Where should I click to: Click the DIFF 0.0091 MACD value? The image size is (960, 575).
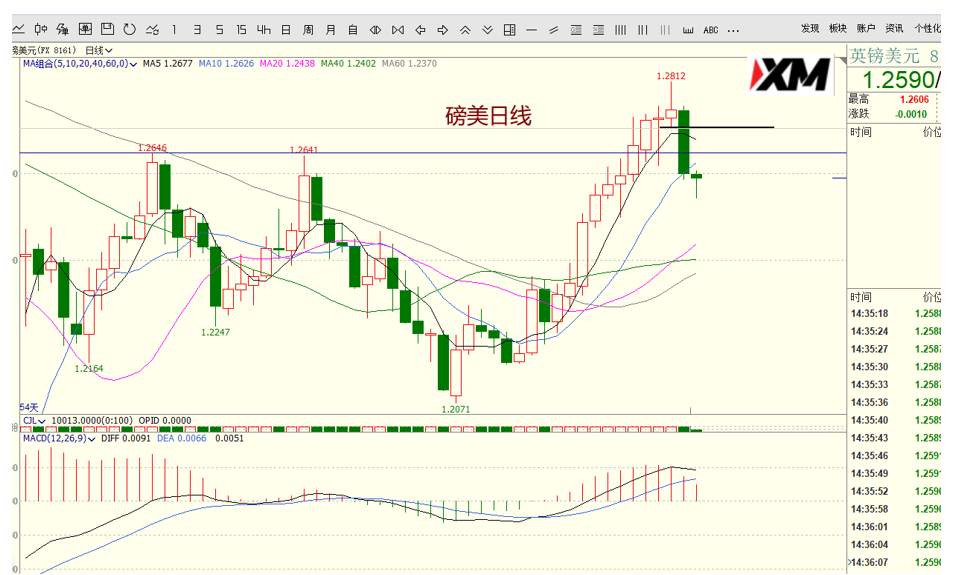(x=126, y=438)
